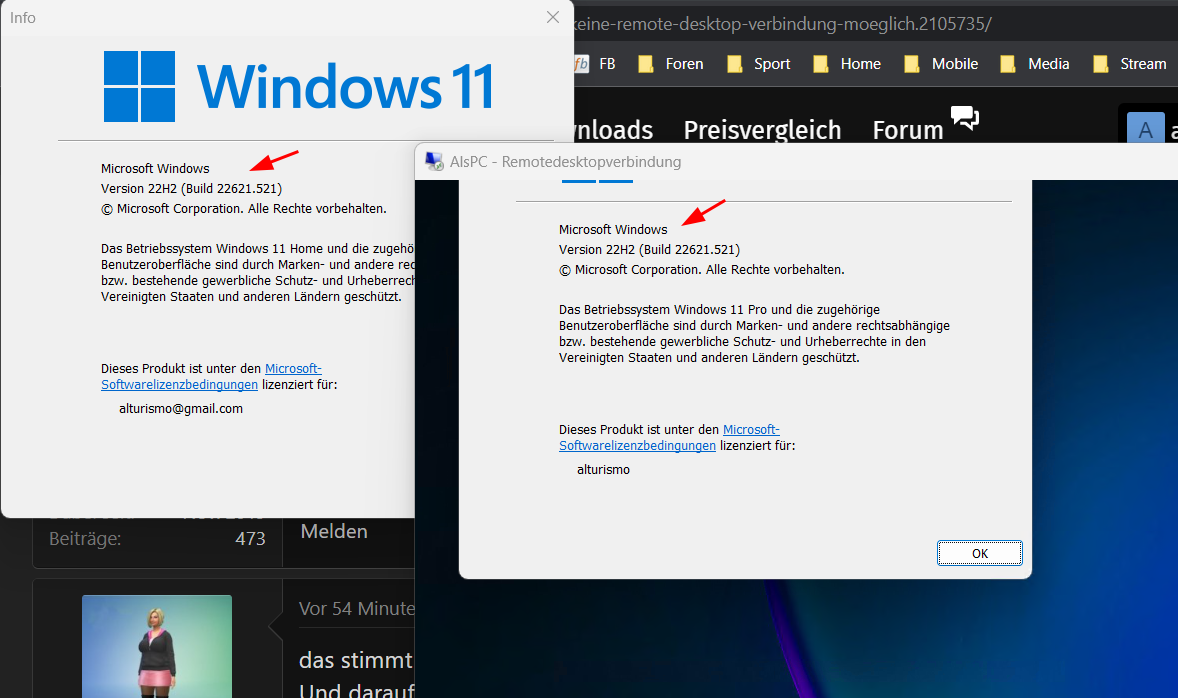Open the FB bookmark
The height and width of the screenshot is (698, 1178).
click(x=595, y=64)
